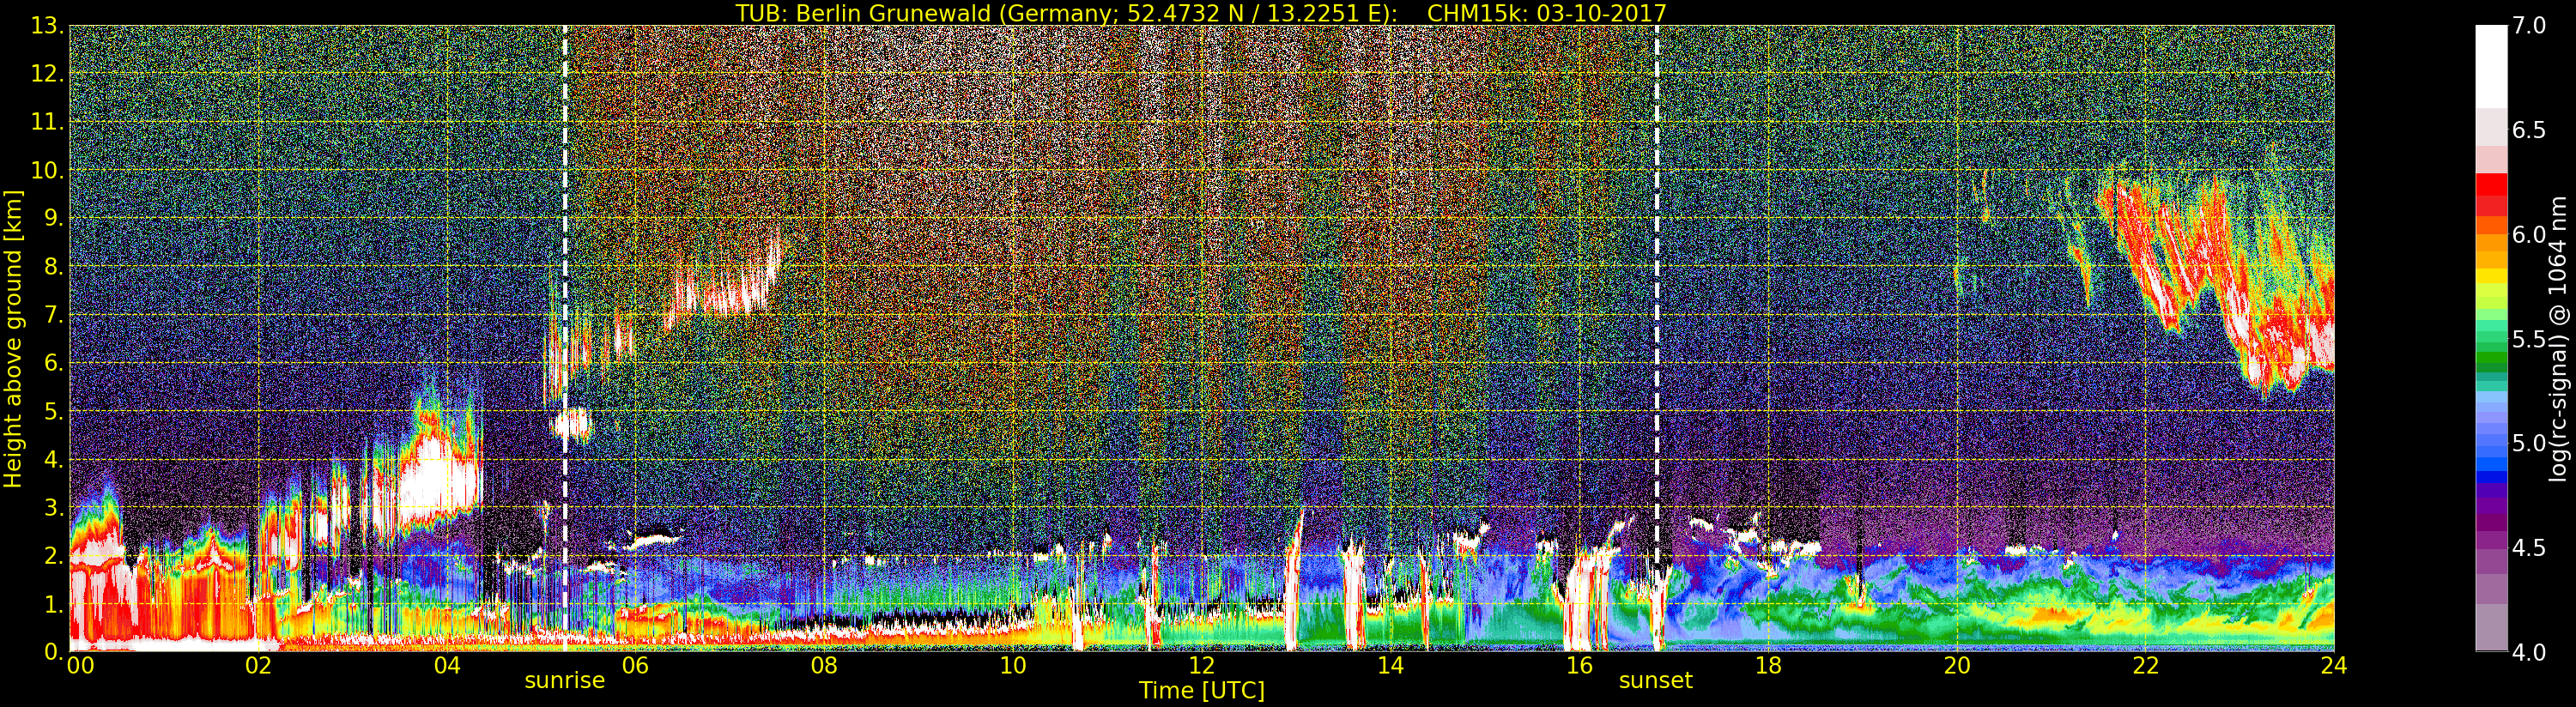This screenshot has height=707, width=2576.
Task: Click the 24 hour tick at the axis end
Action: [x=2333, y=666]
